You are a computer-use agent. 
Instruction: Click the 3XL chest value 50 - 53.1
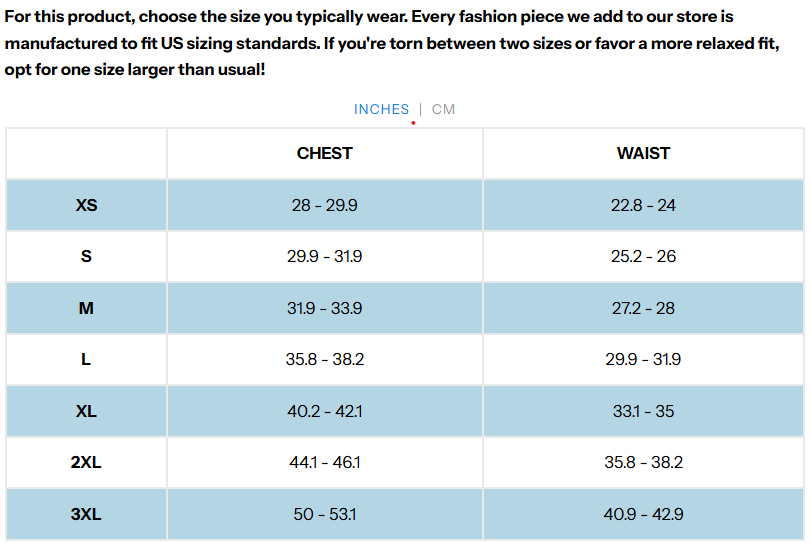tap(325, 514)
